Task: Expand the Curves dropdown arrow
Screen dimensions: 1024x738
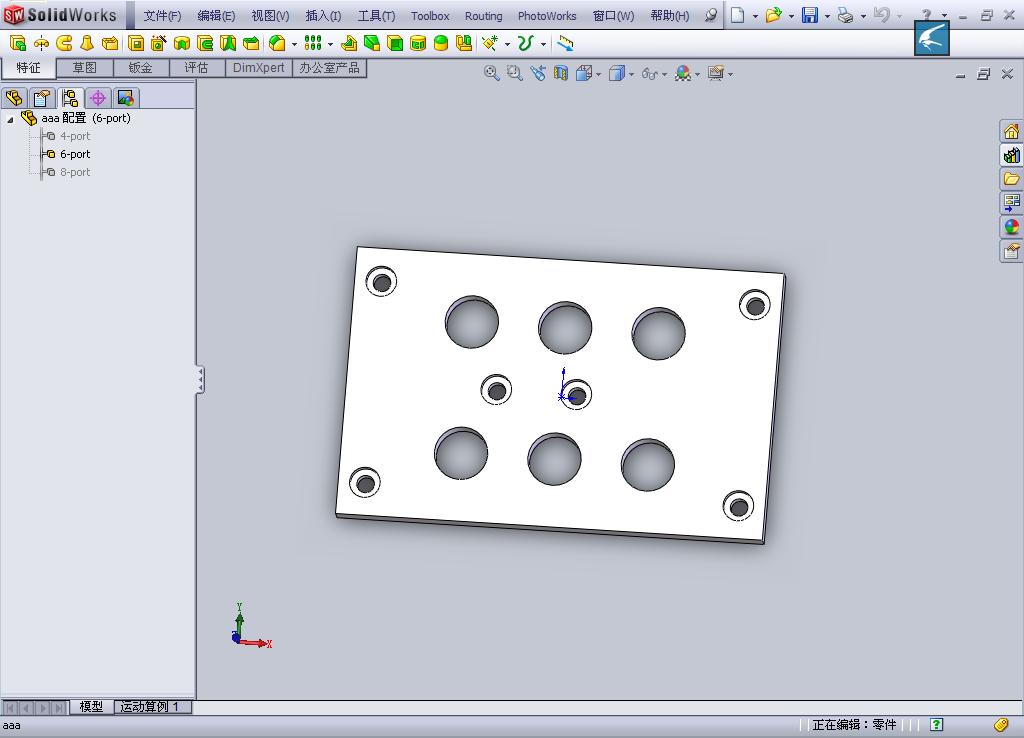Action: (x=543, y=44)
